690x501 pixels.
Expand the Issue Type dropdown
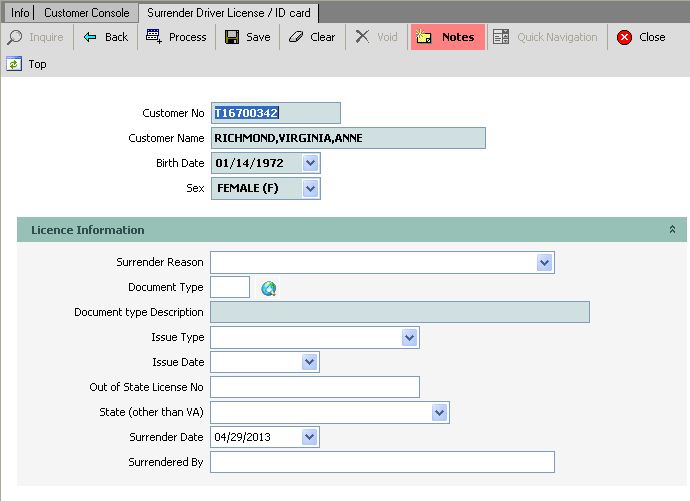pos(409,338)
